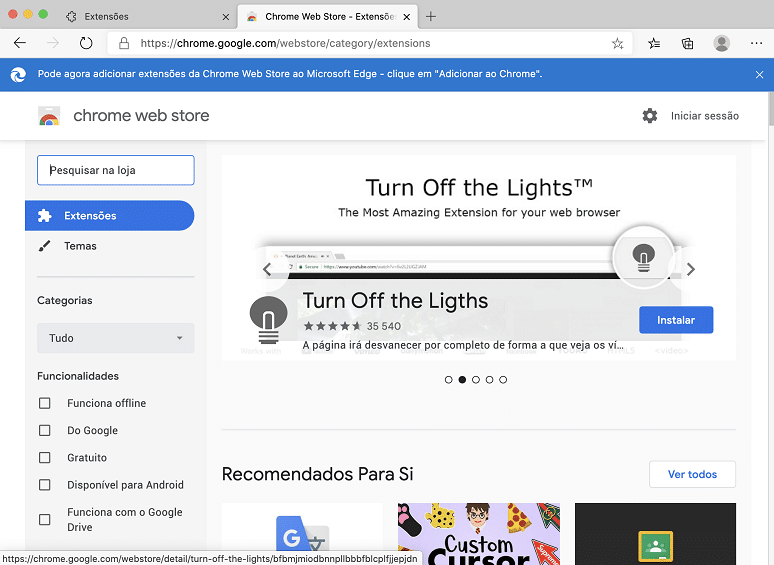Open the store settings gear icon
The height and width of the screenshot is (565, 774).
pos(650,116)
